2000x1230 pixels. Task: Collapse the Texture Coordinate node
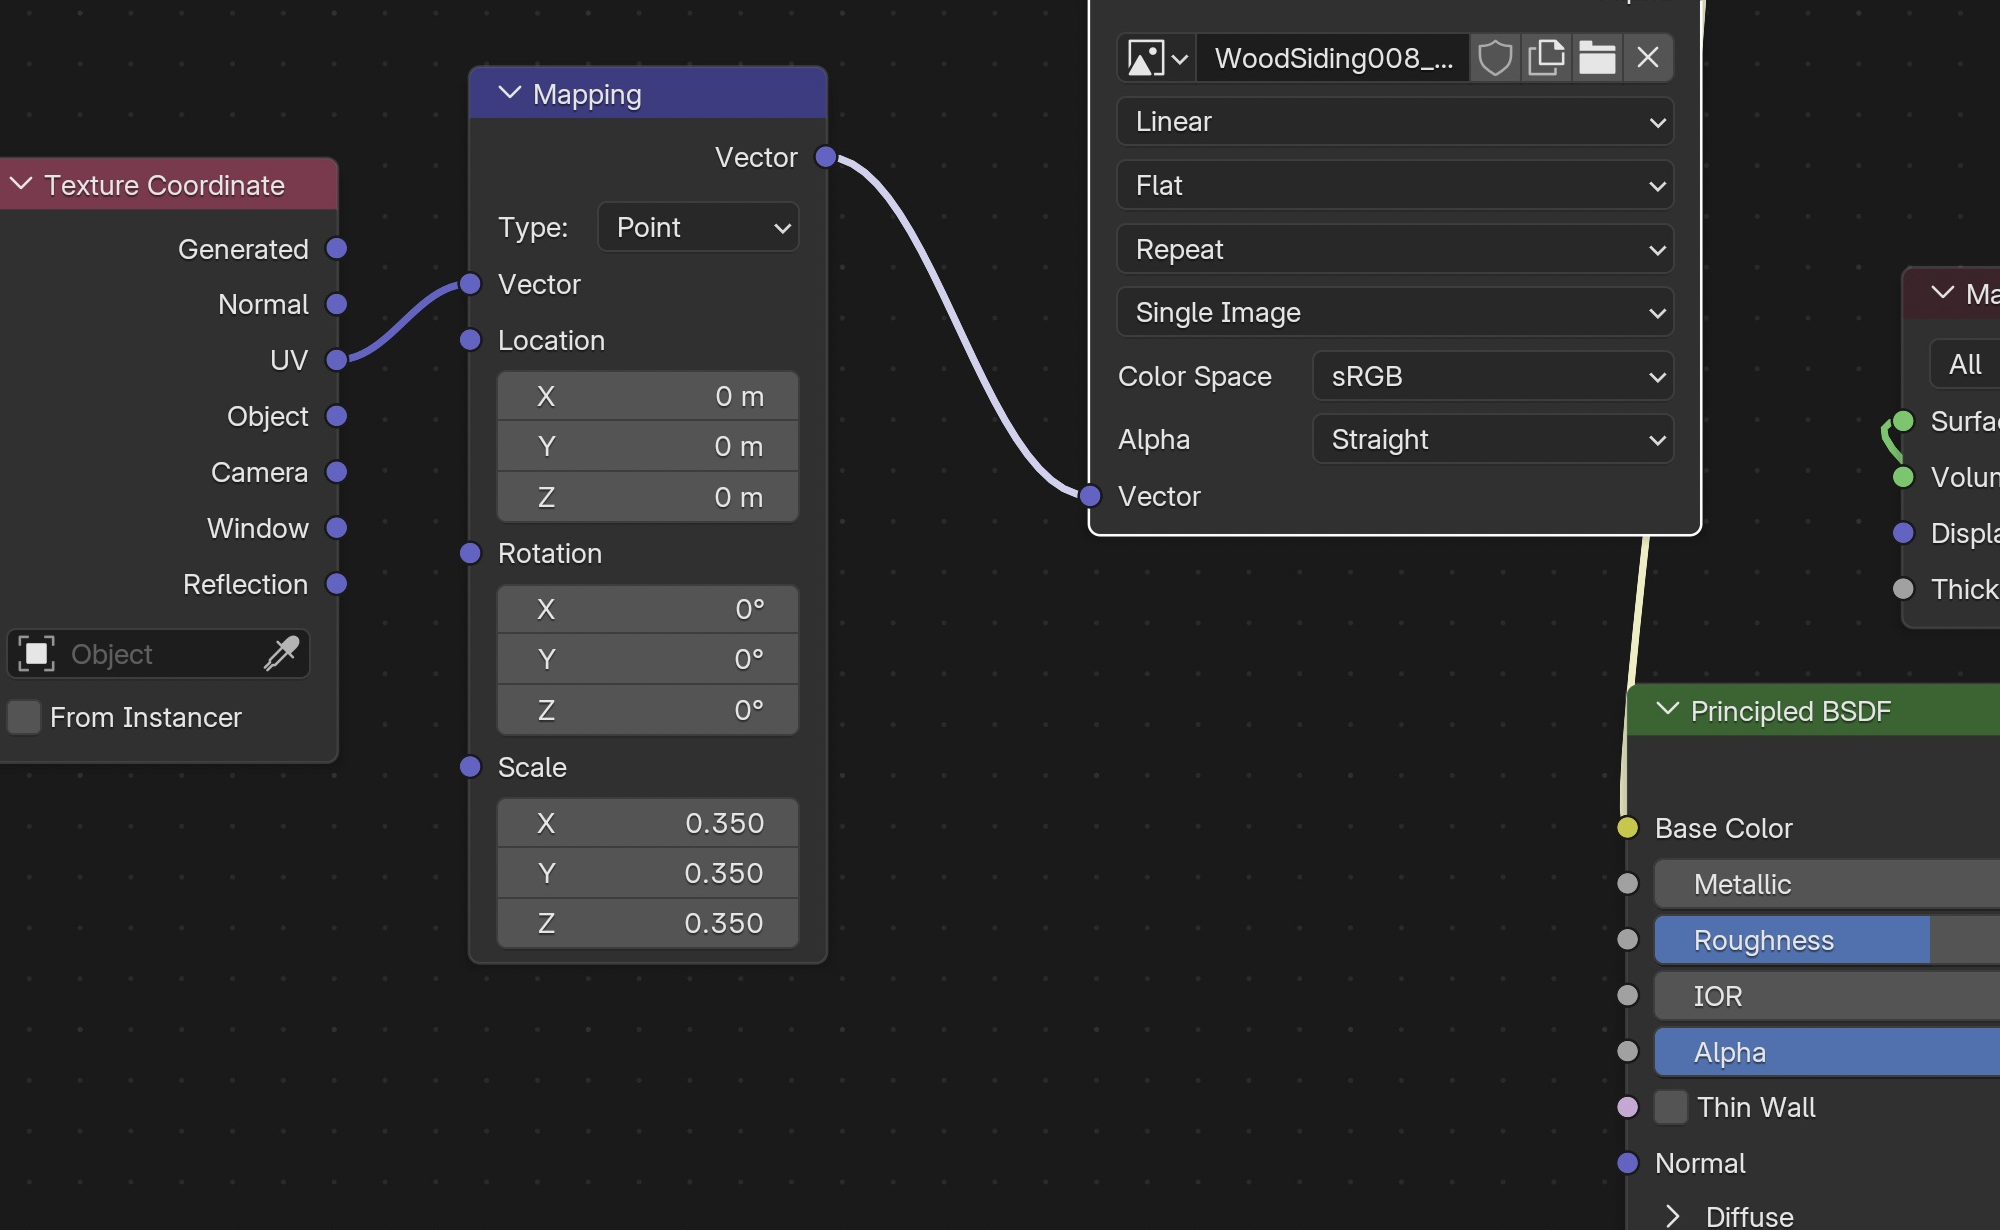[21, 184]
